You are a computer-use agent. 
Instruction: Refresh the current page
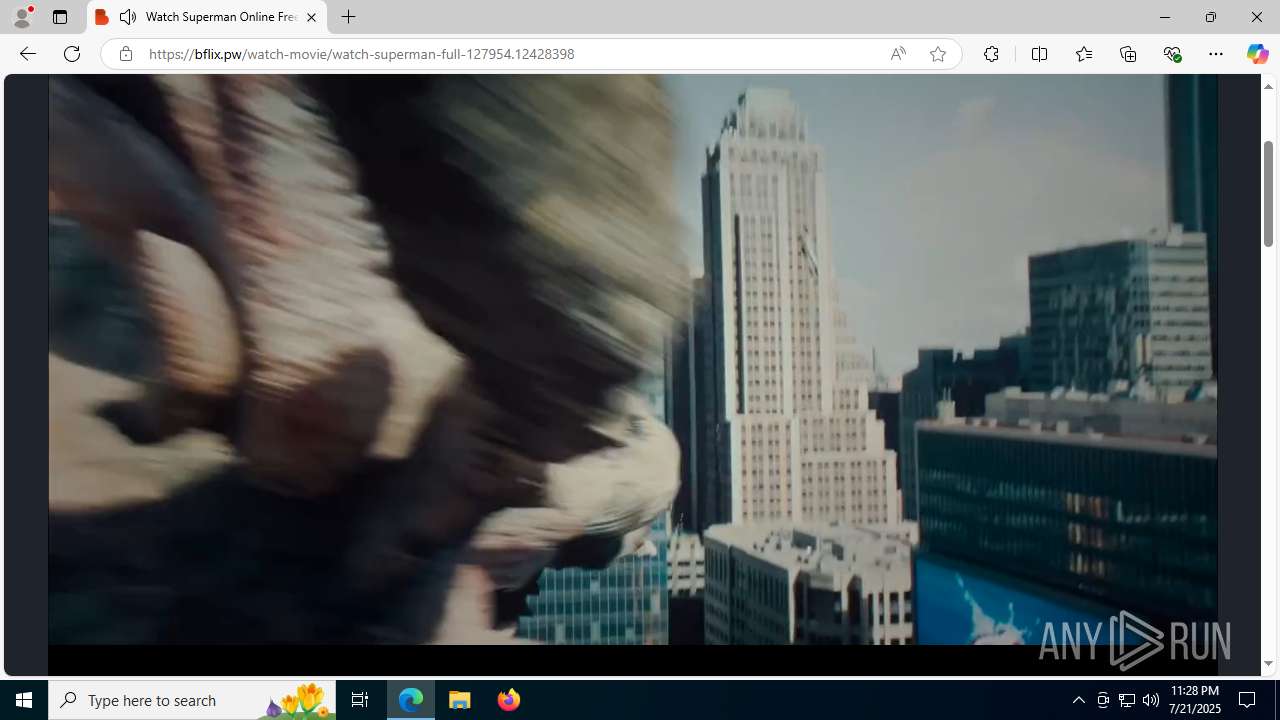tap(72, 54)
